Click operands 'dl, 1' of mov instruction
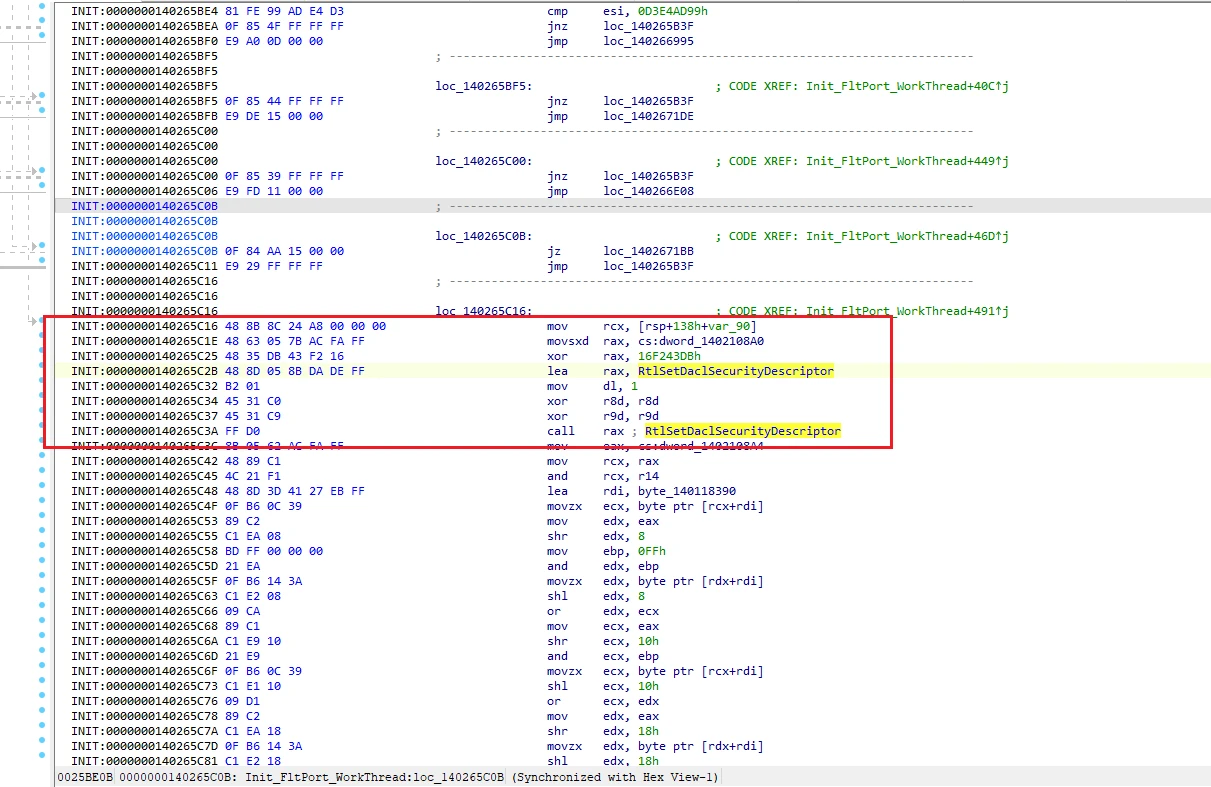Screen dimensions: 1211x787 [621, 386]
